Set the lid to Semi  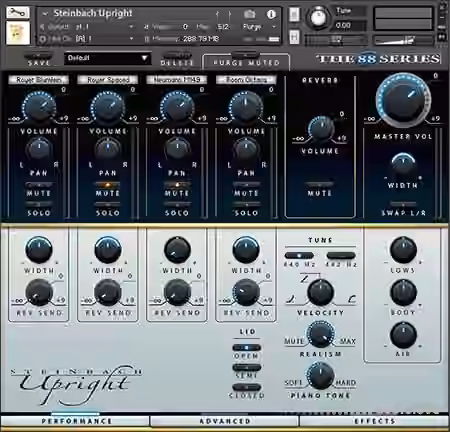pyautogui.click(x=247, y=367)
